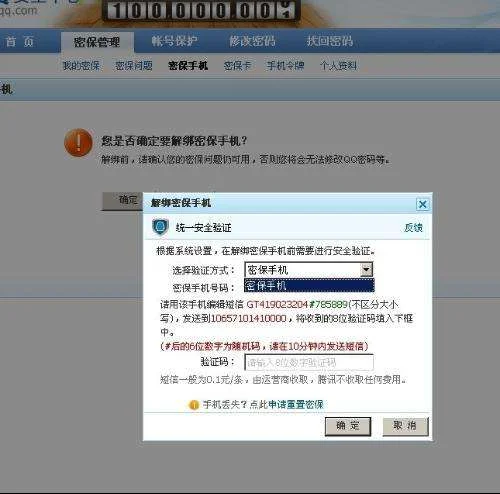Click the background page 确定 button

[122, 201]
